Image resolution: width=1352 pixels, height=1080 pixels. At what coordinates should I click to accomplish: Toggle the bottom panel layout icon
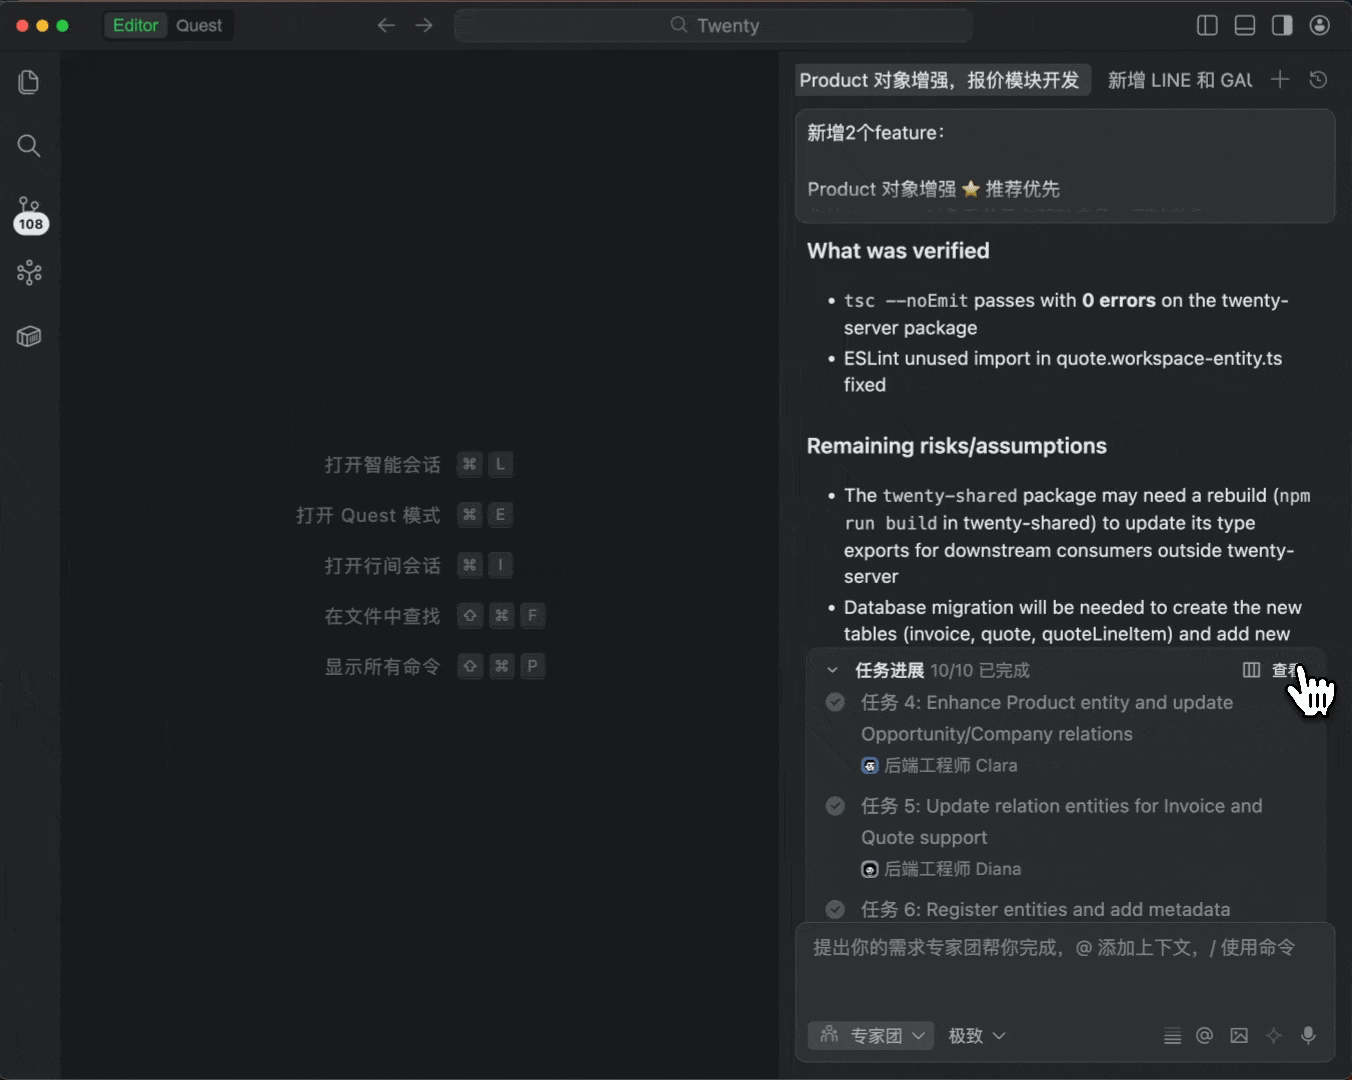tap(1245, 25)
